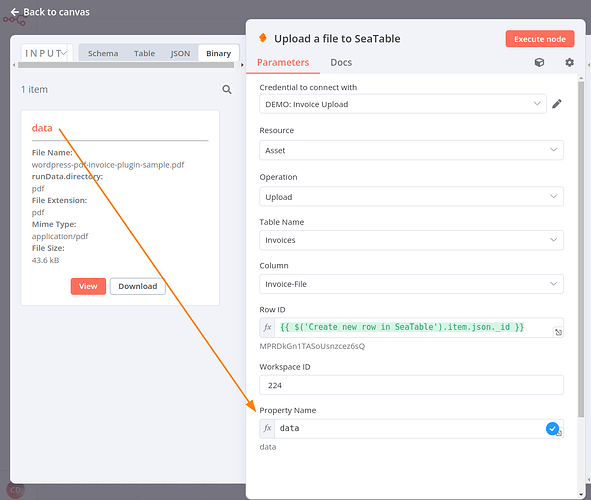The height and width of the screenshot is (500, 591).
Task: Edit the credential with the pencil icon
Action: [x=557, y=104]
